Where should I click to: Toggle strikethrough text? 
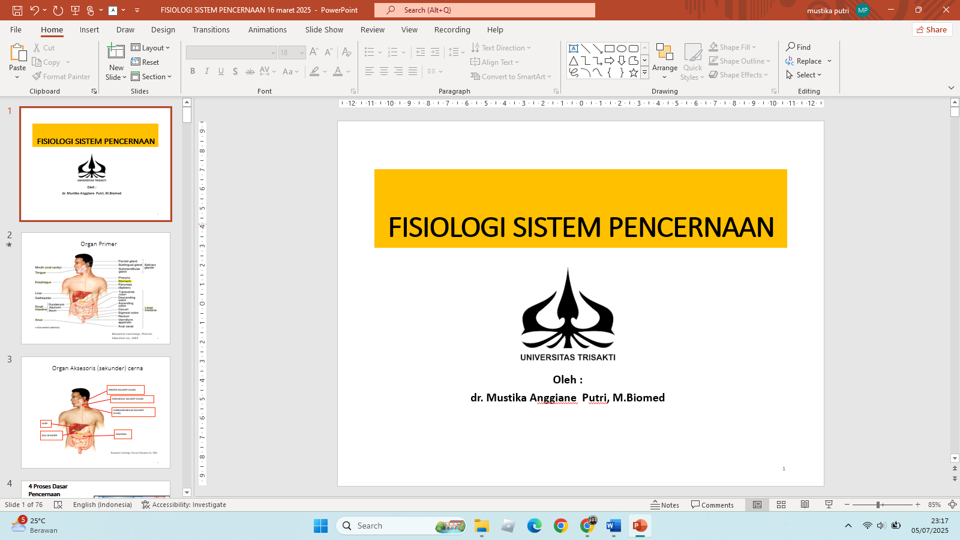(250, 72)
